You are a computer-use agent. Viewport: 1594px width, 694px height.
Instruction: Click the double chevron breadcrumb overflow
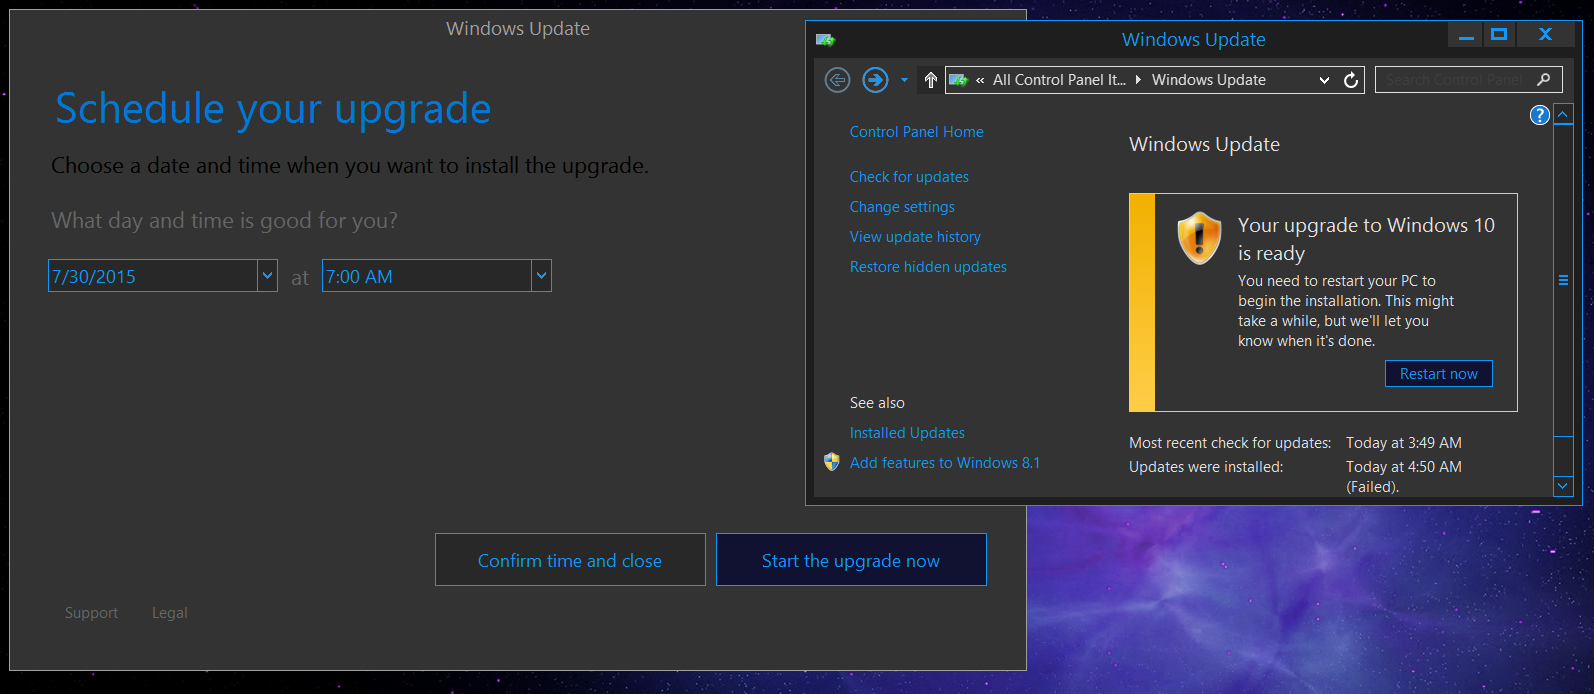[980, 80]
